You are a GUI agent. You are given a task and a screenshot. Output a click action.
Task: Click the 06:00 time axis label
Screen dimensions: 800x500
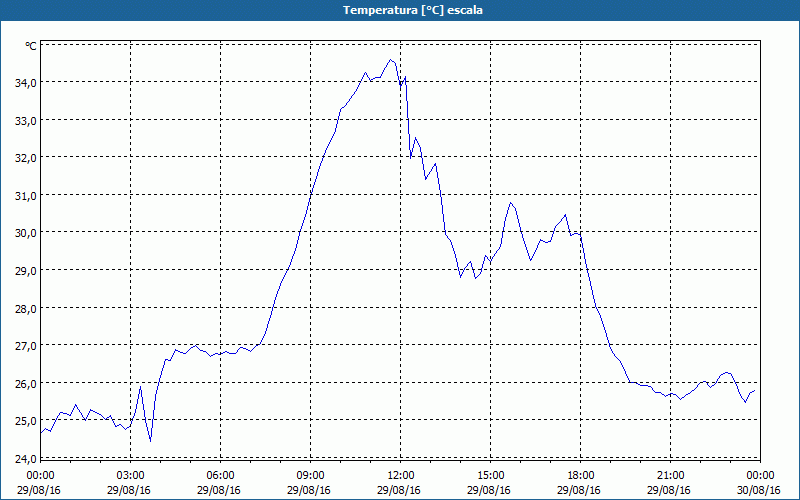220,476
